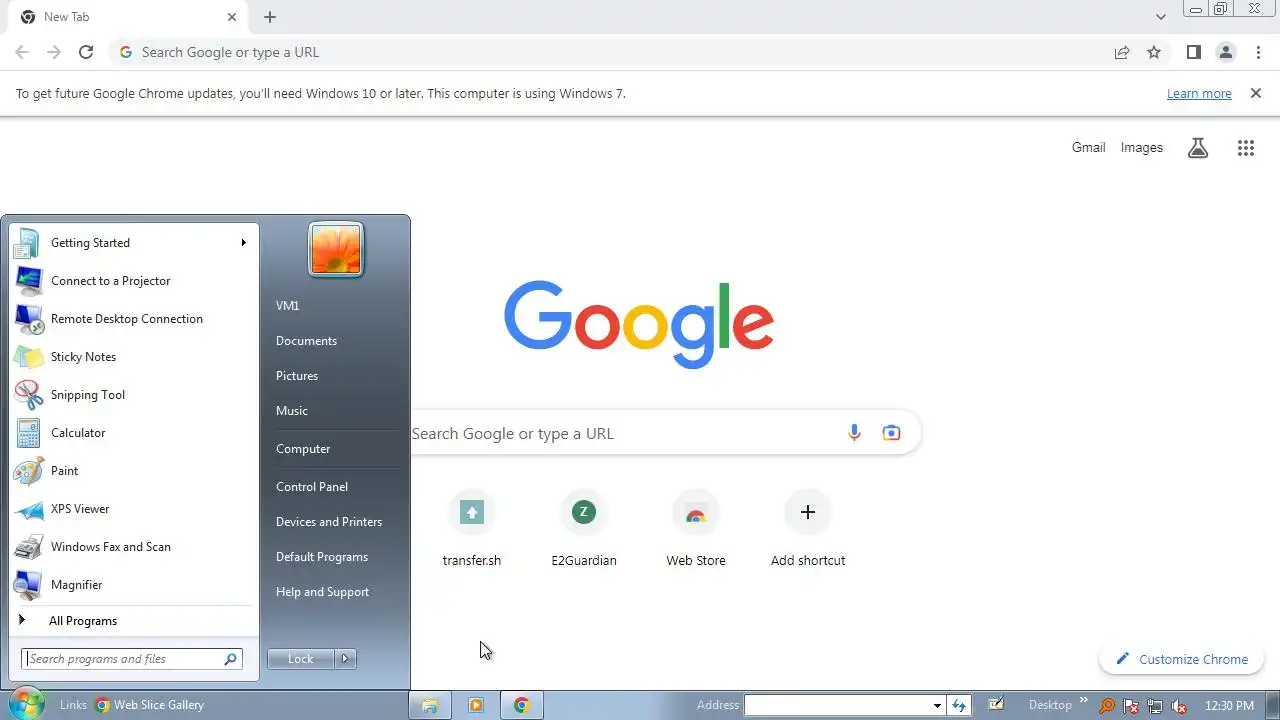1280x720 pixels.
Task: Click the muted volume tray icon
Action: pyautogui.click(x=1179, y=705)
